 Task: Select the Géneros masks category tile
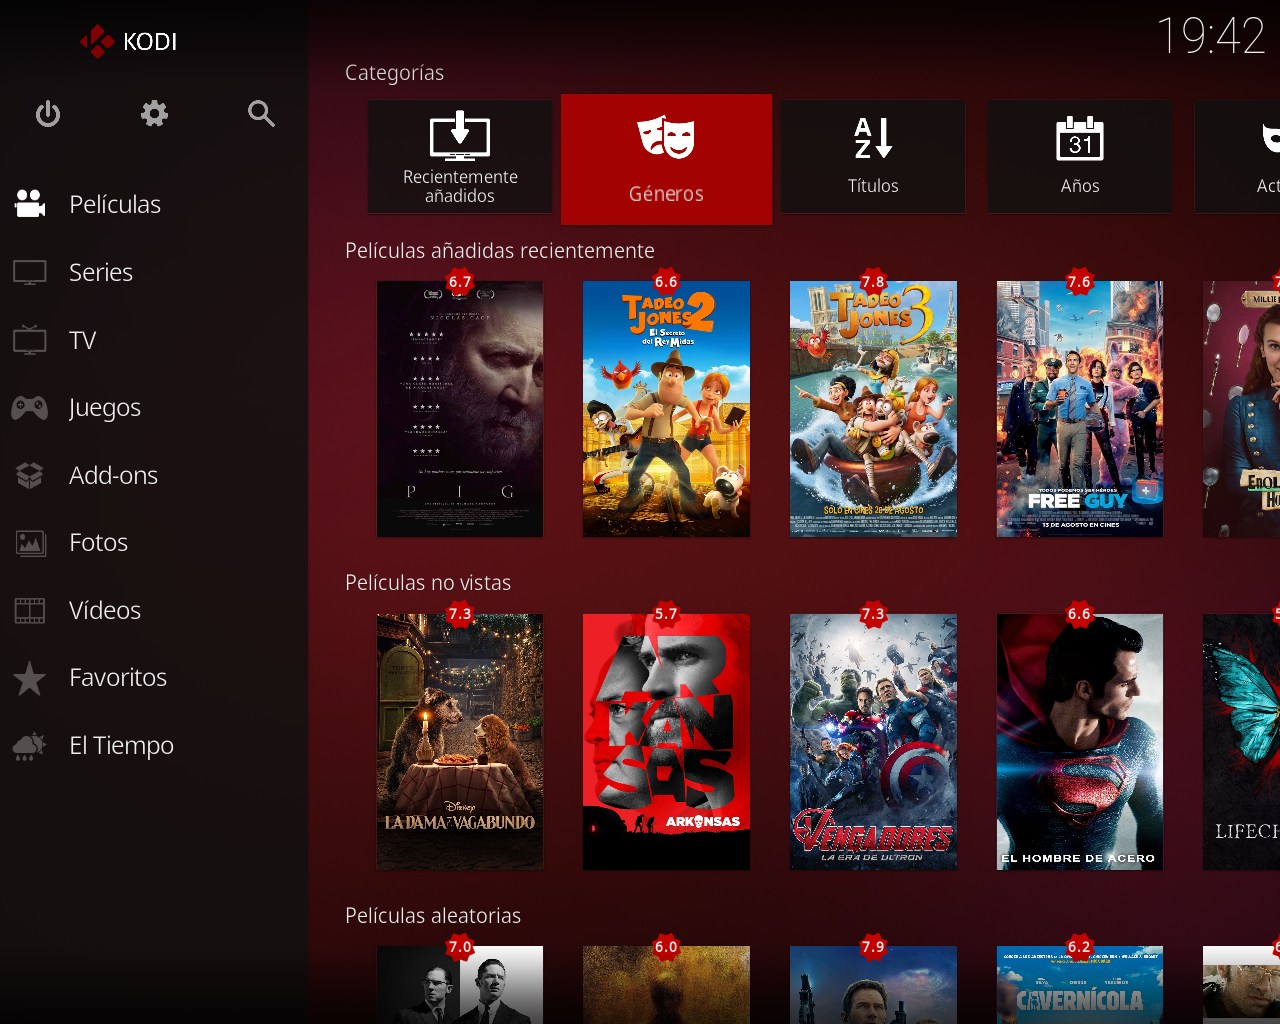666,159
